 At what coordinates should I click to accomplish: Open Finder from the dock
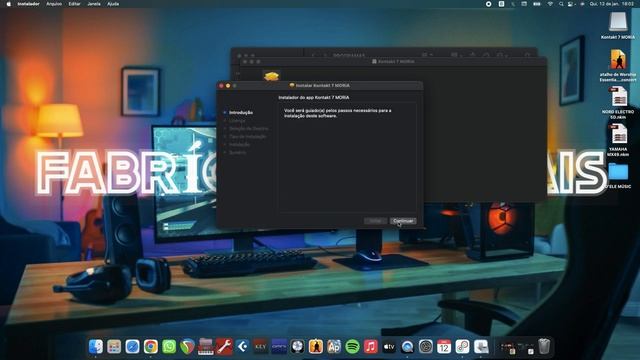(96, 347)
